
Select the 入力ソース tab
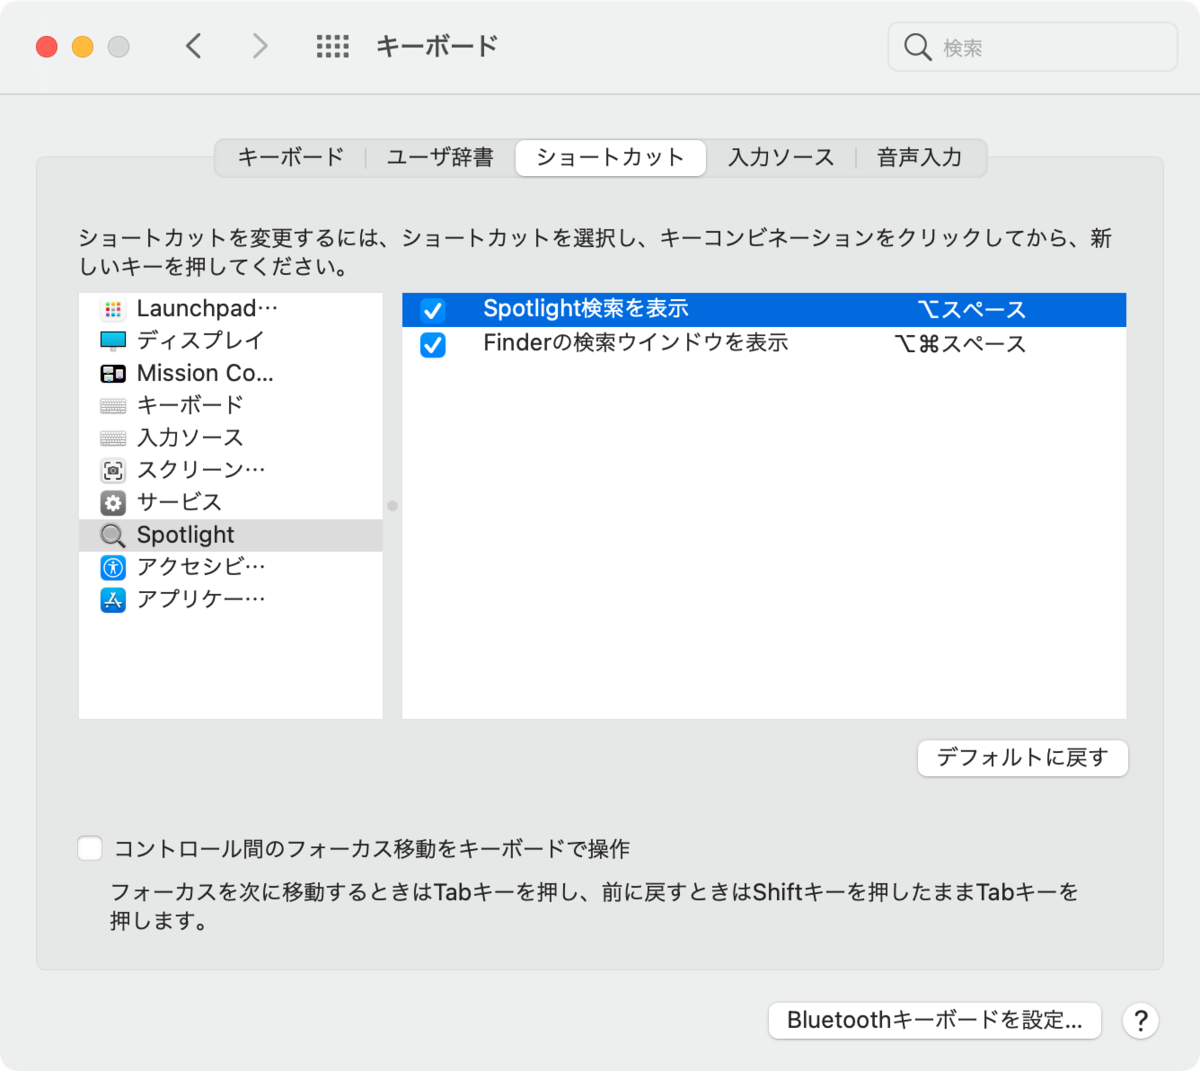point(781,157)
